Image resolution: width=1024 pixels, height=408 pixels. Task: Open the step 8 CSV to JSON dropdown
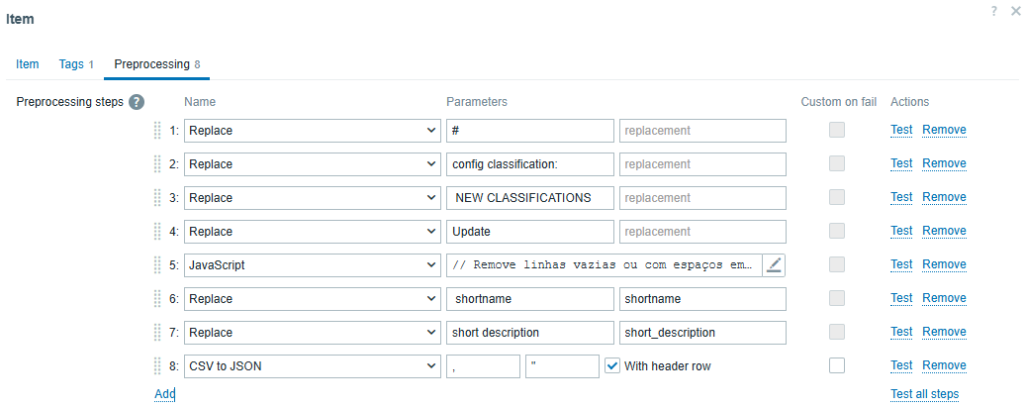coord(312,366)
